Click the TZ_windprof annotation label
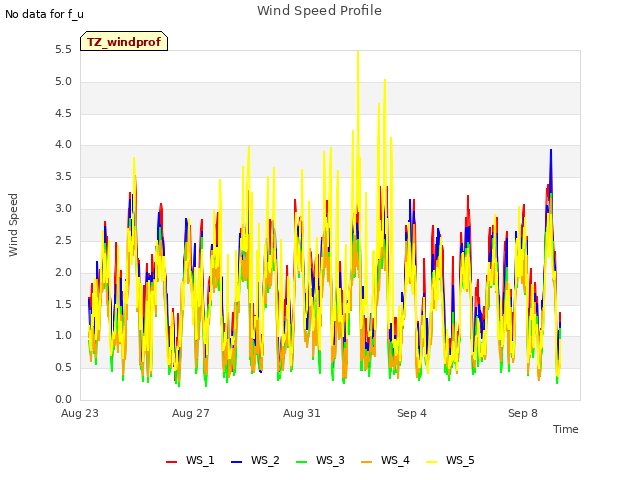640x480 pixels. pyautogui.click(x=124, y=41)
